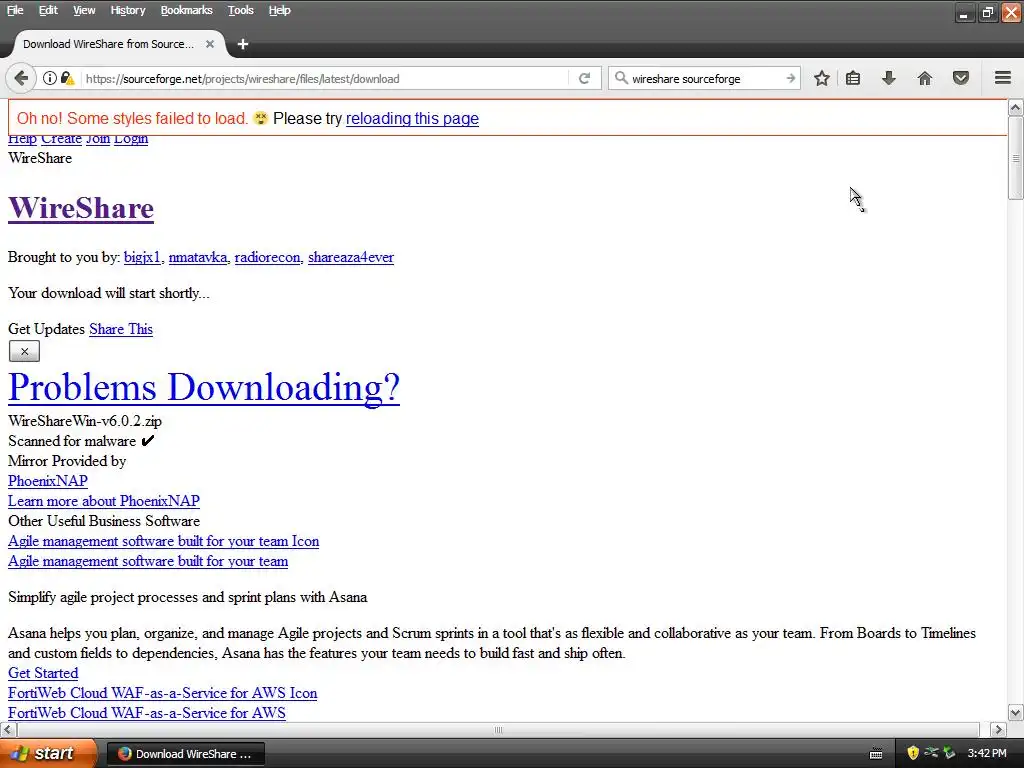Screen dimensions: 1024x768
Task: Click the Create link at page top
Action: click(61, 139)
